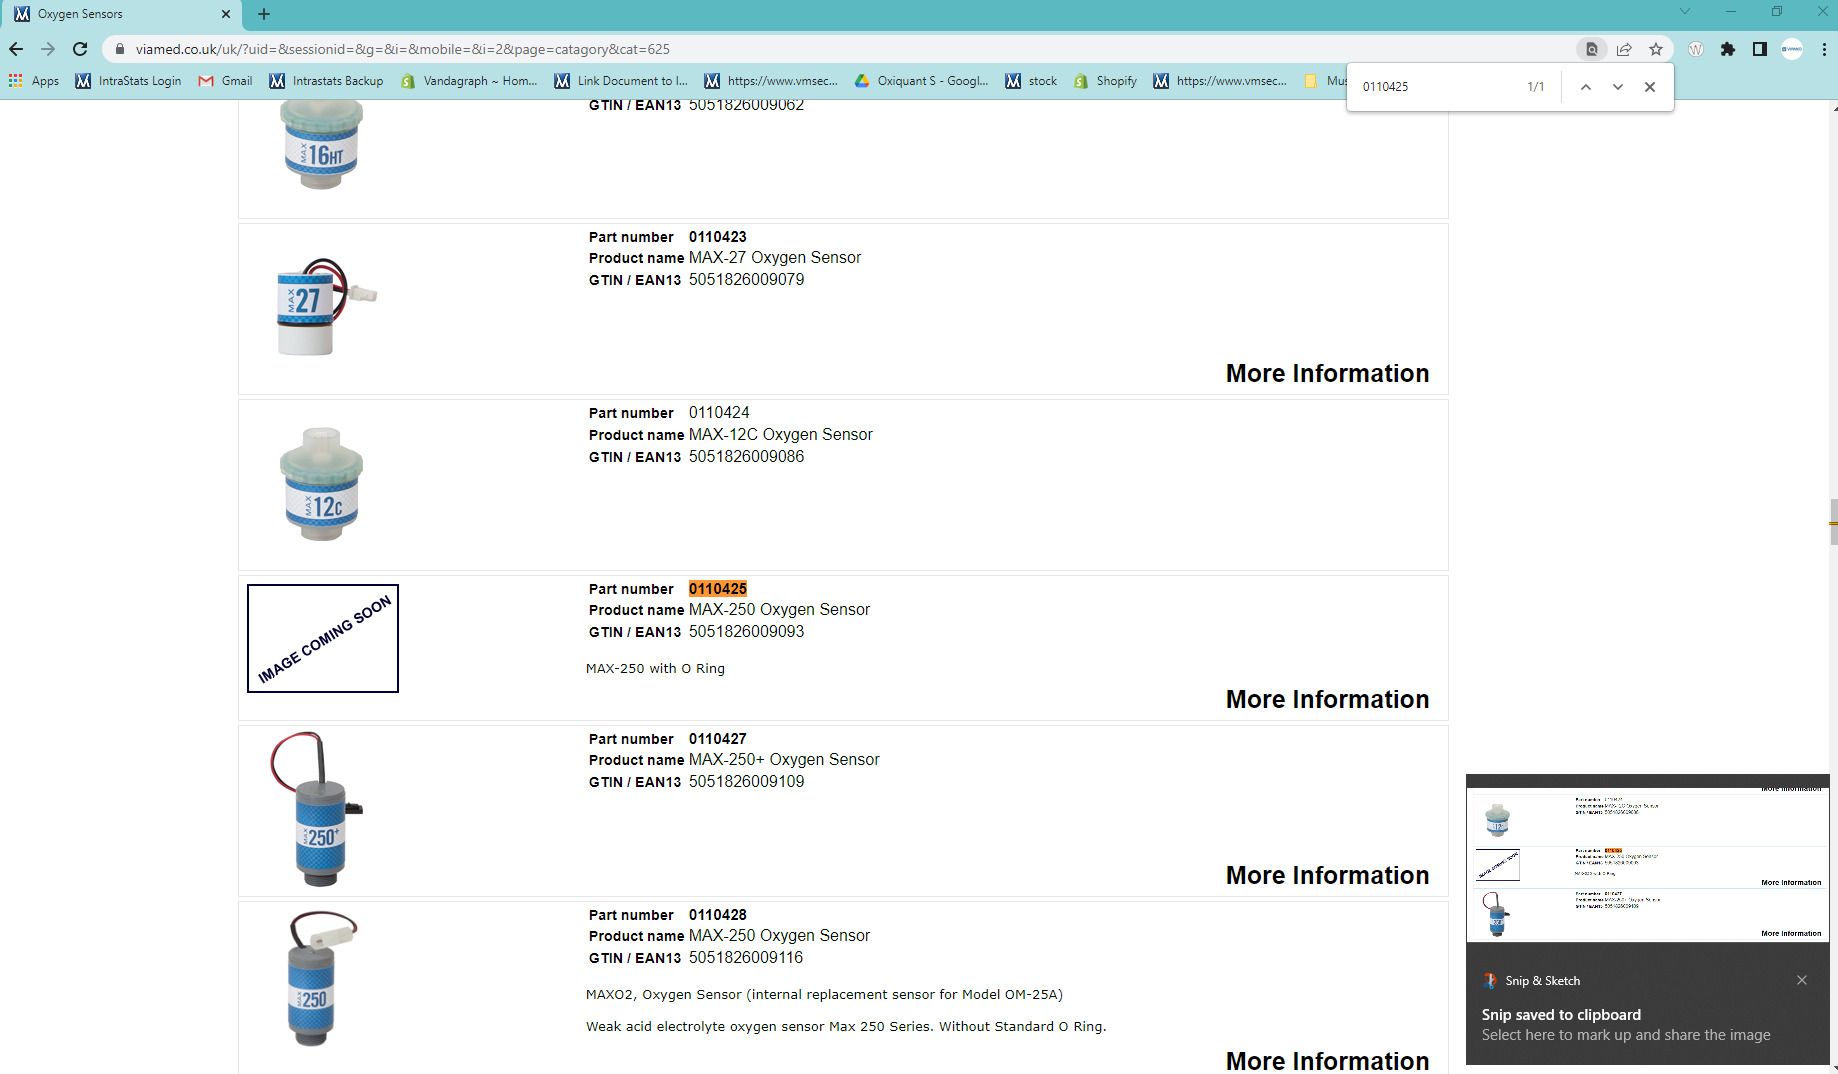Click the find-in-page search field
1838x1074 pixels.
pos(1435,87)
